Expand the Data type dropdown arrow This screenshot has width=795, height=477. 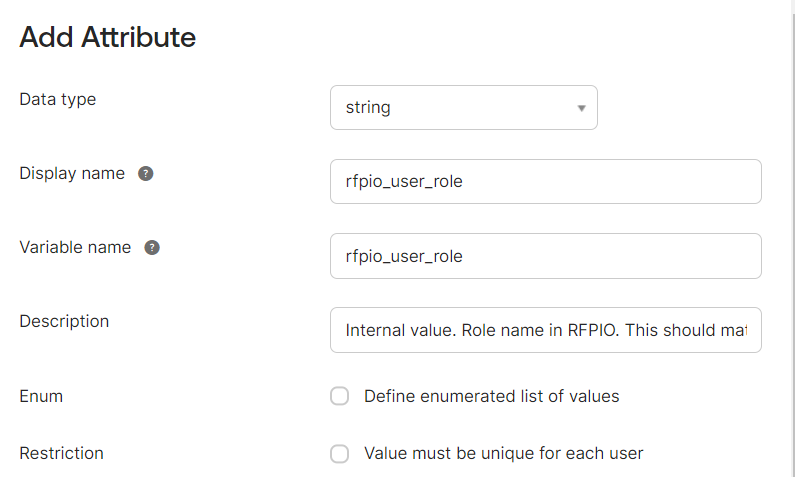coord(582,108)
